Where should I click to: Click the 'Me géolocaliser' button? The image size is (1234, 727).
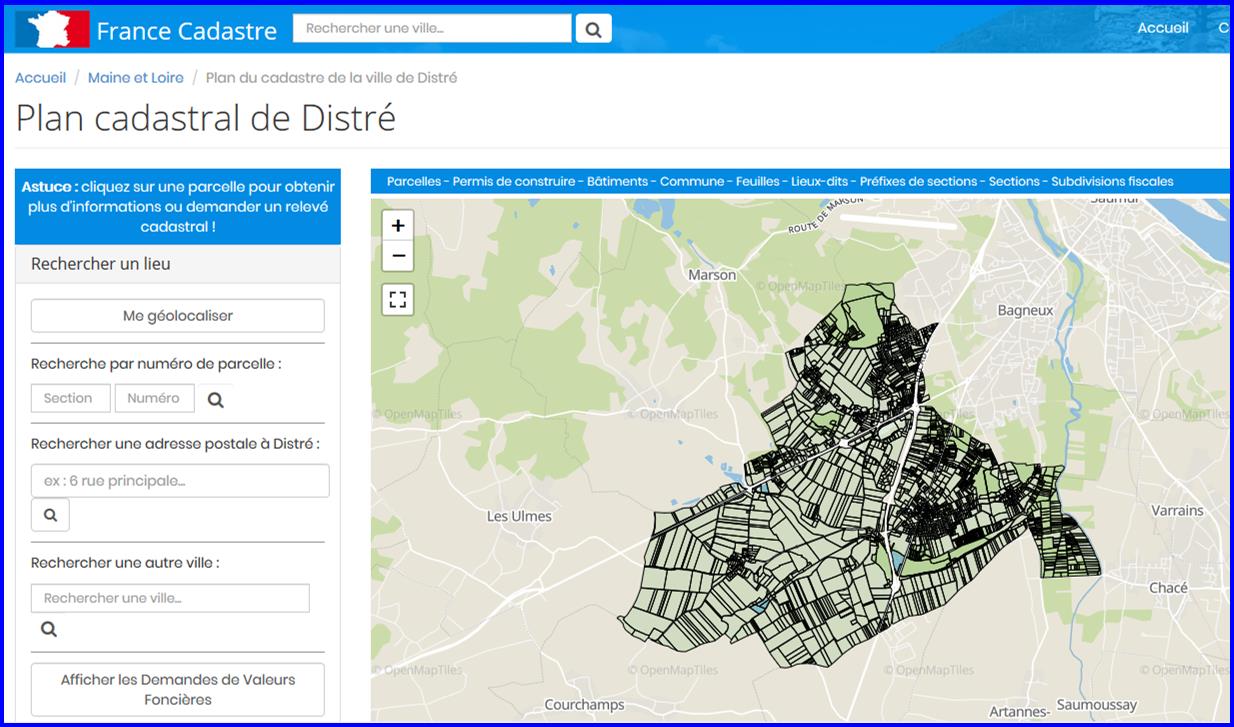(x=178, y=316)
